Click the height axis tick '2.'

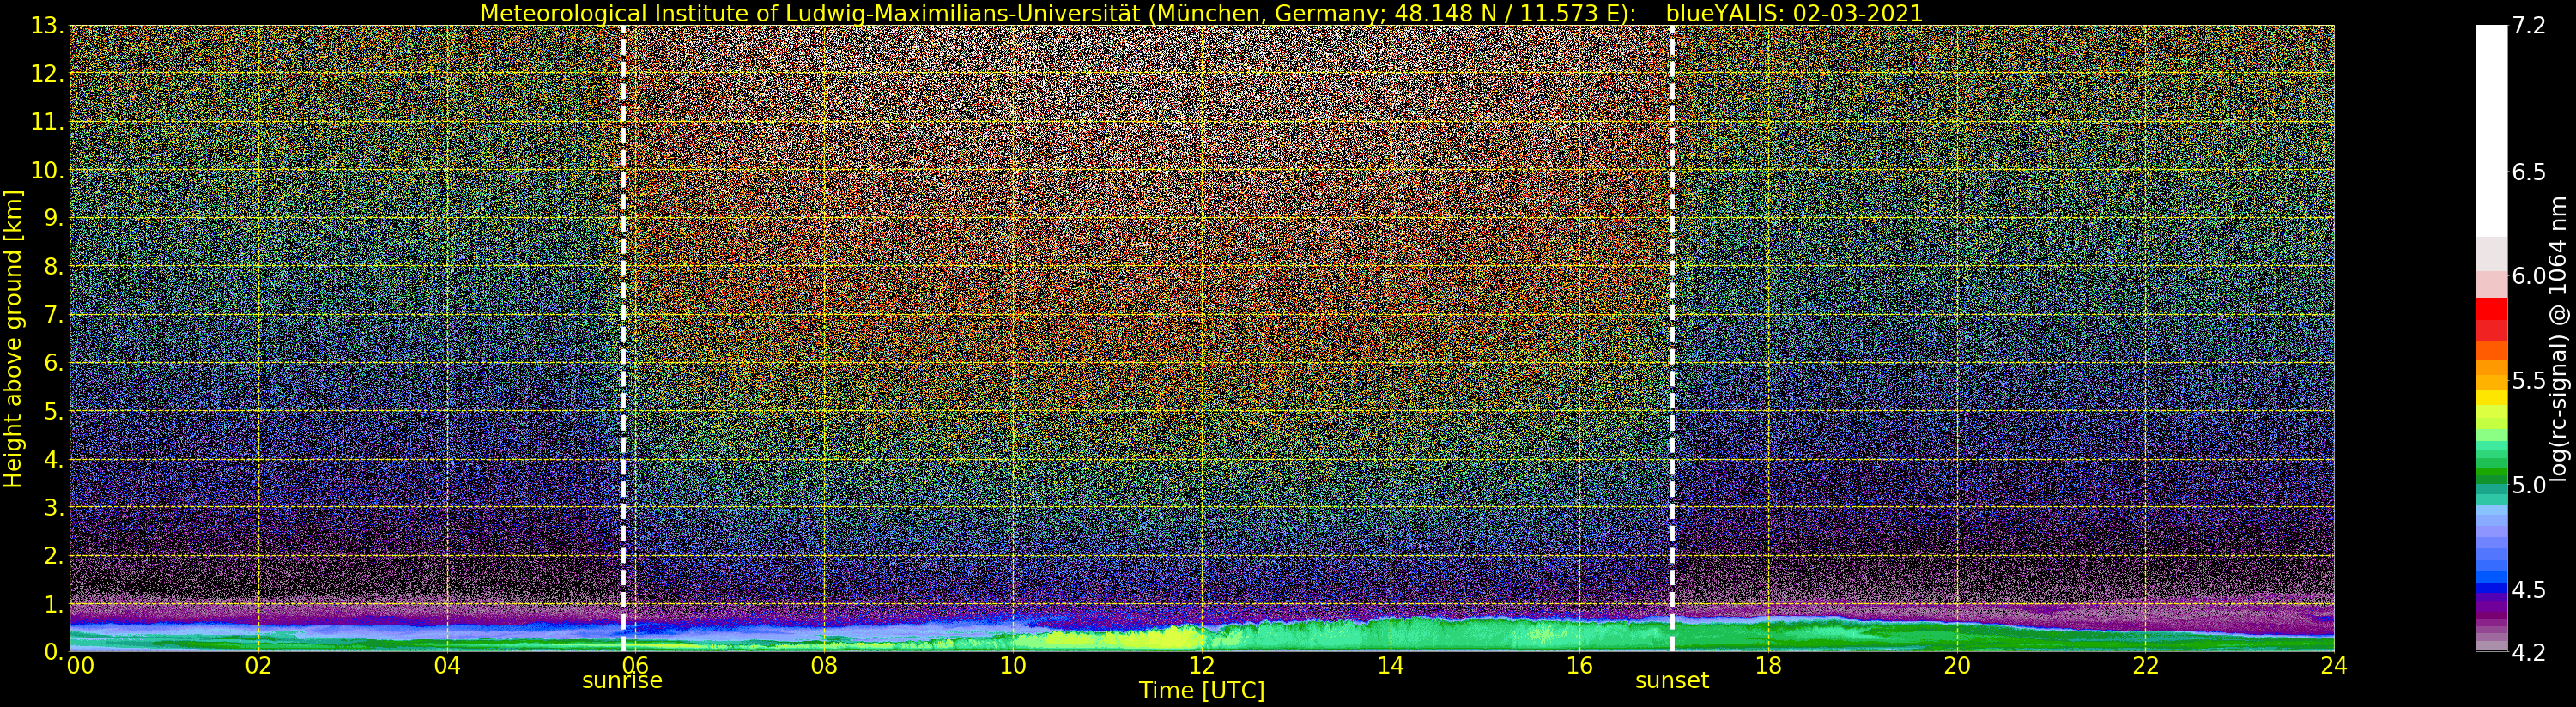(54, 555)
